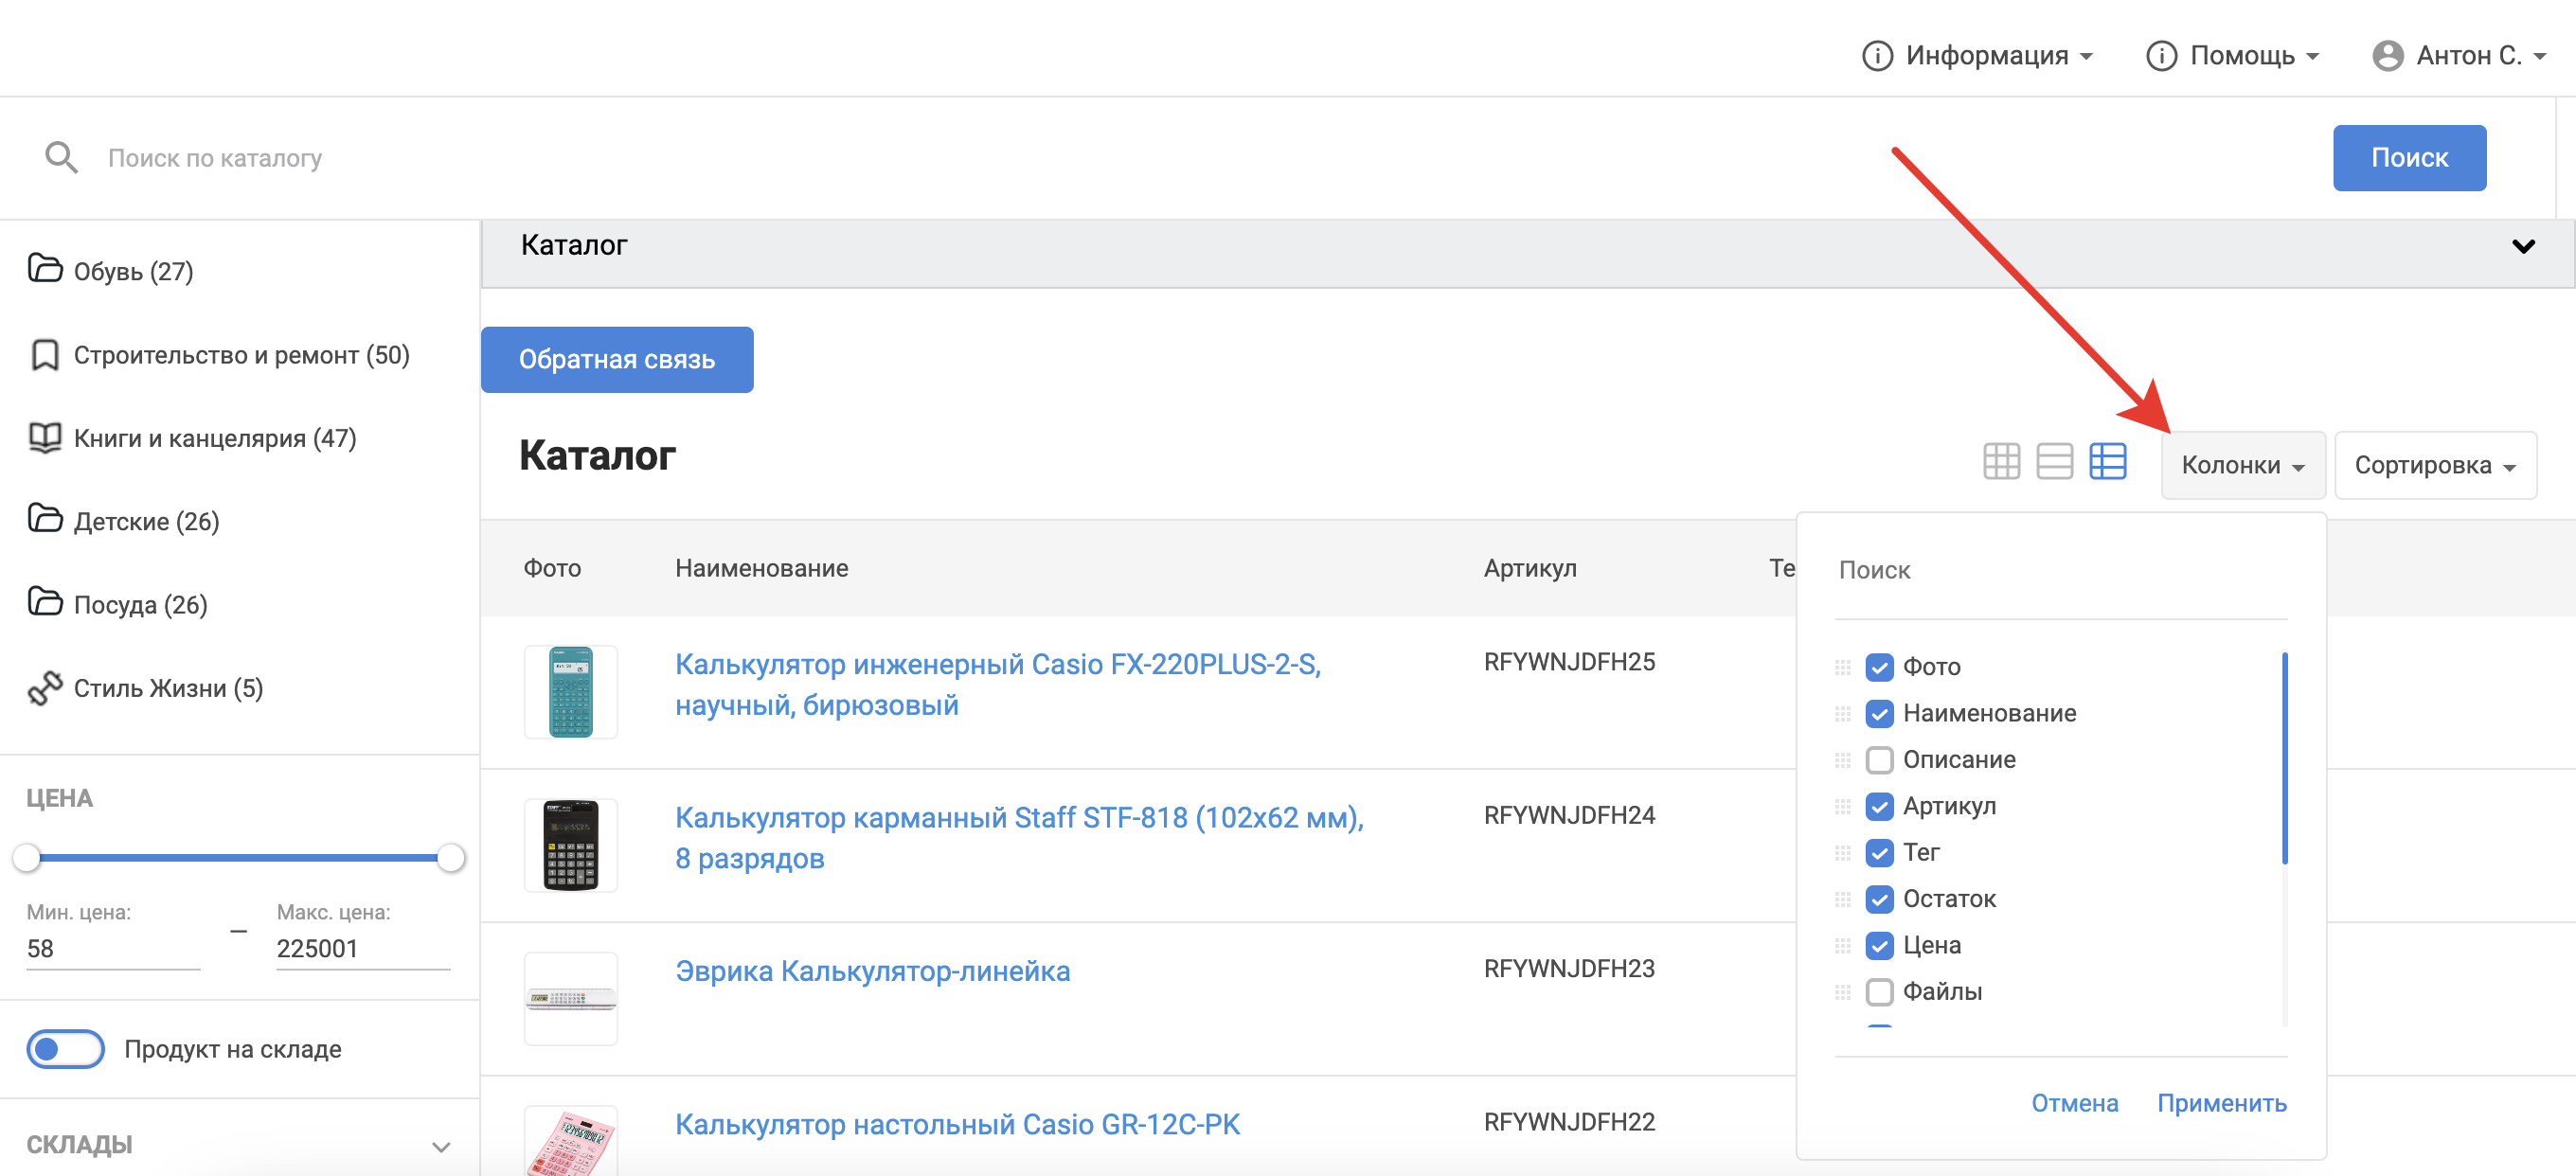Uncheck the Артикул column checkbox
The width and height of the screenshot is (2576, 1176).
click(1879, 806)
